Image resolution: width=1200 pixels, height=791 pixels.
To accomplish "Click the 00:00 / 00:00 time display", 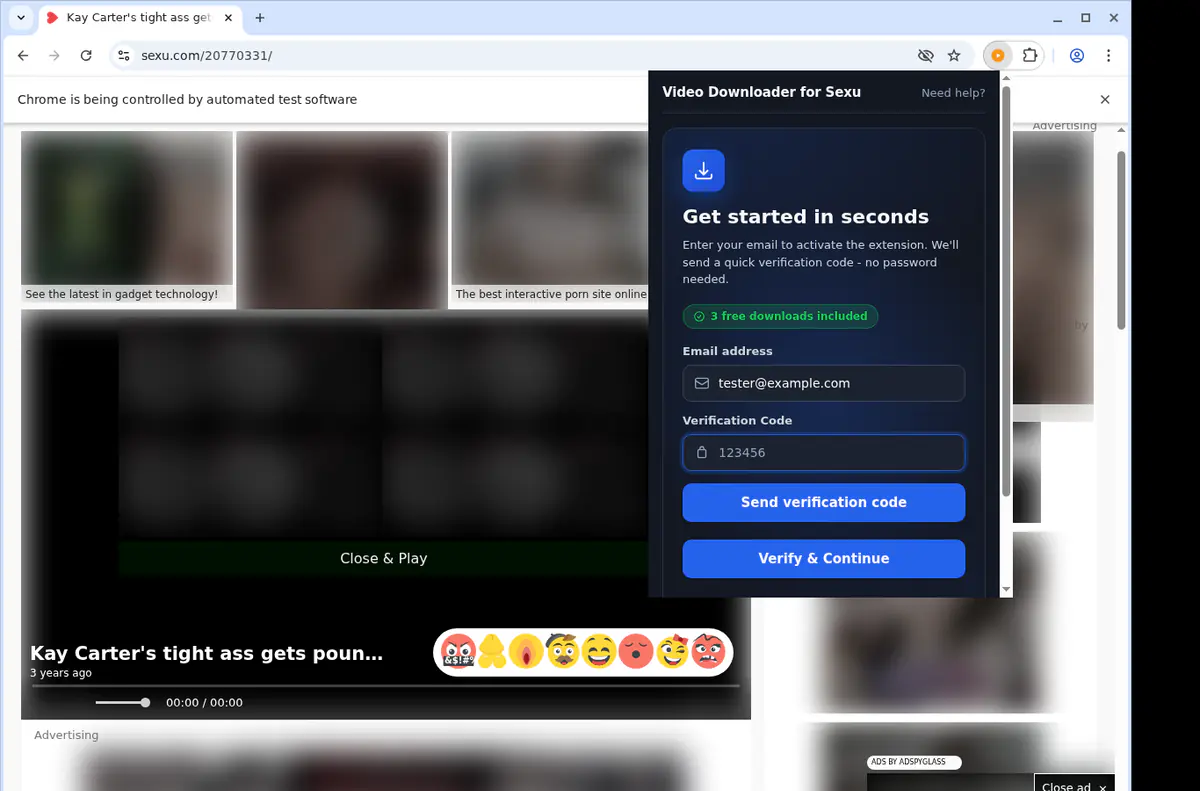I will (x=204, y=702).
